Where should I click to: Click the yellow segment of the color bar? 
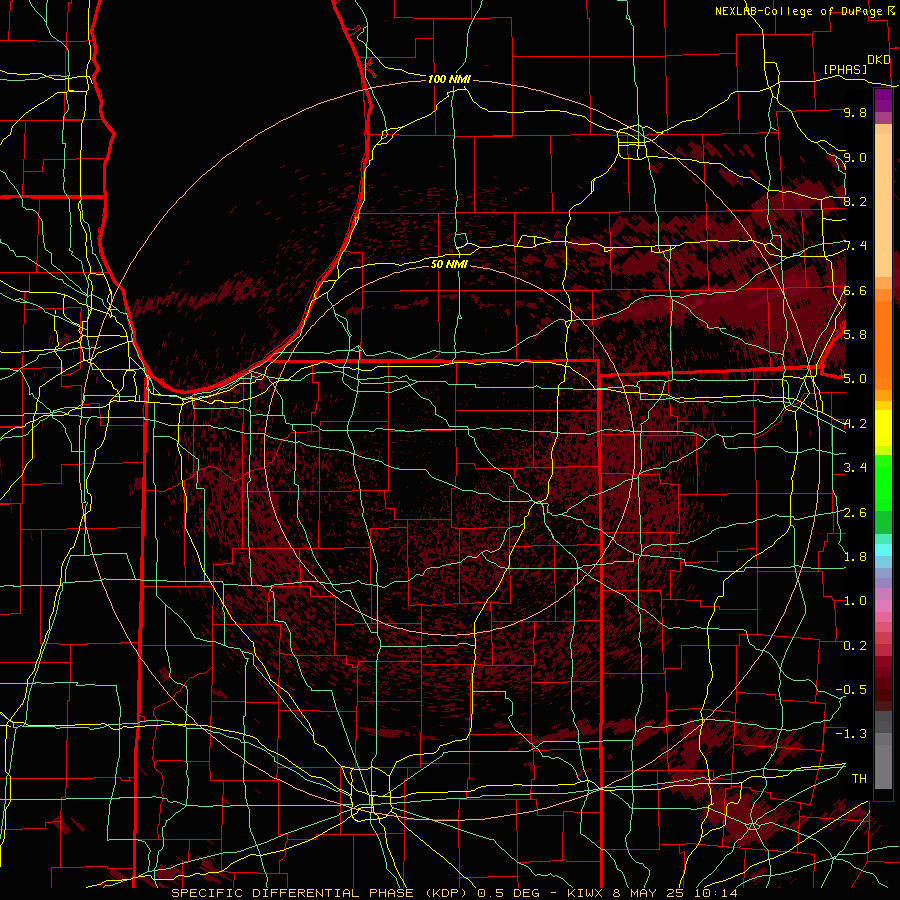[883, 428]
